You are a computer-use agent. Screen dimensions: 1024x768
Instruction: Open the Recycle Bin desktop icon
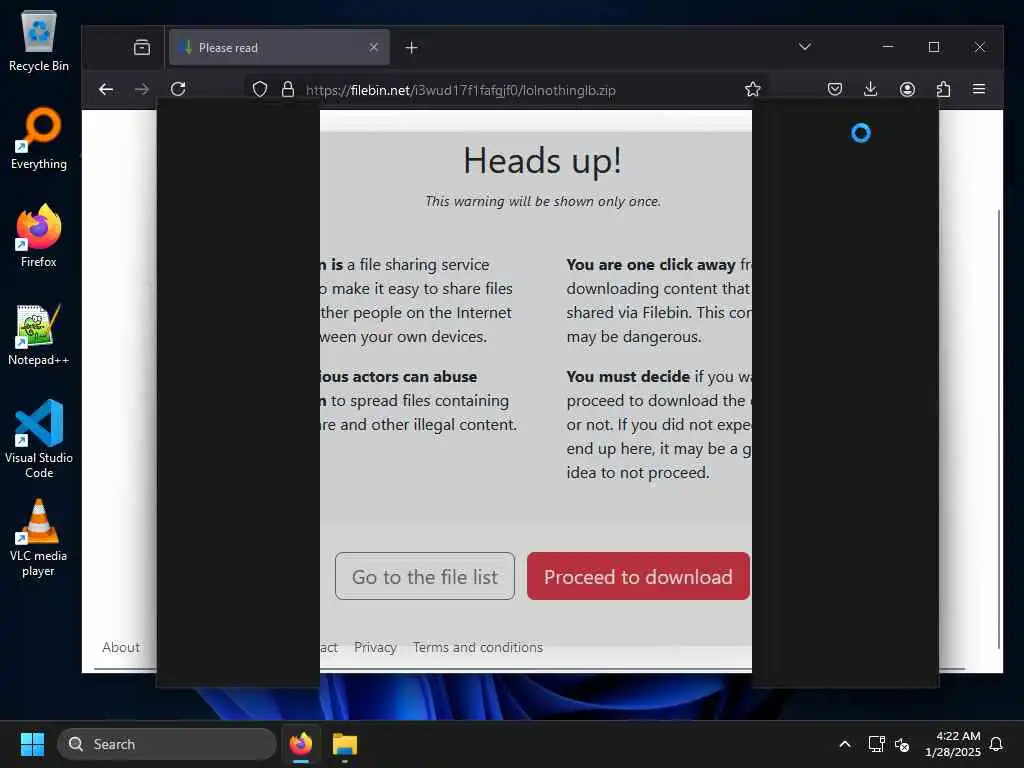coord(39,40)
